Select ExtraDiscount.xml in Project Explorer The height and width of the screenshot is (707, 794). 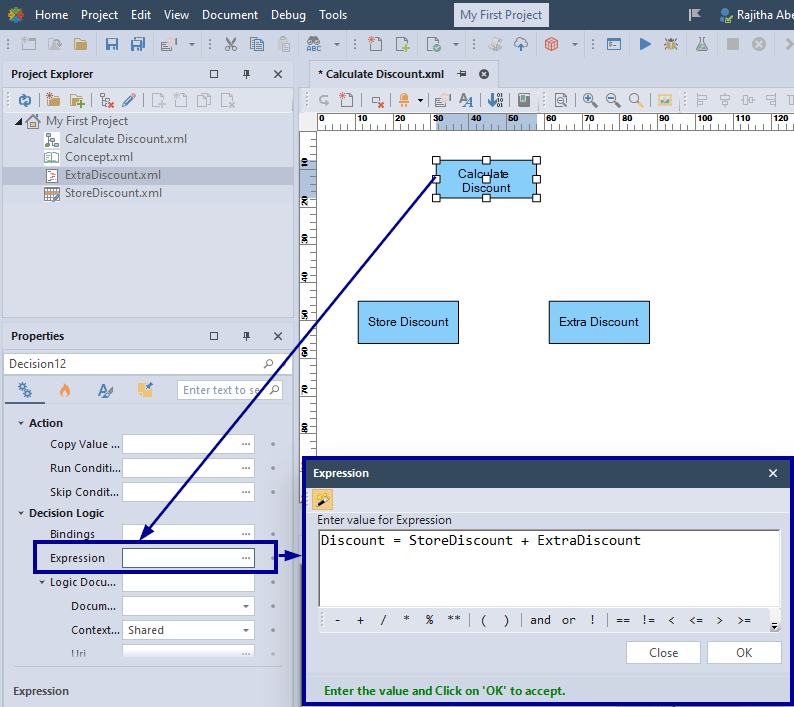click(113, 175)
